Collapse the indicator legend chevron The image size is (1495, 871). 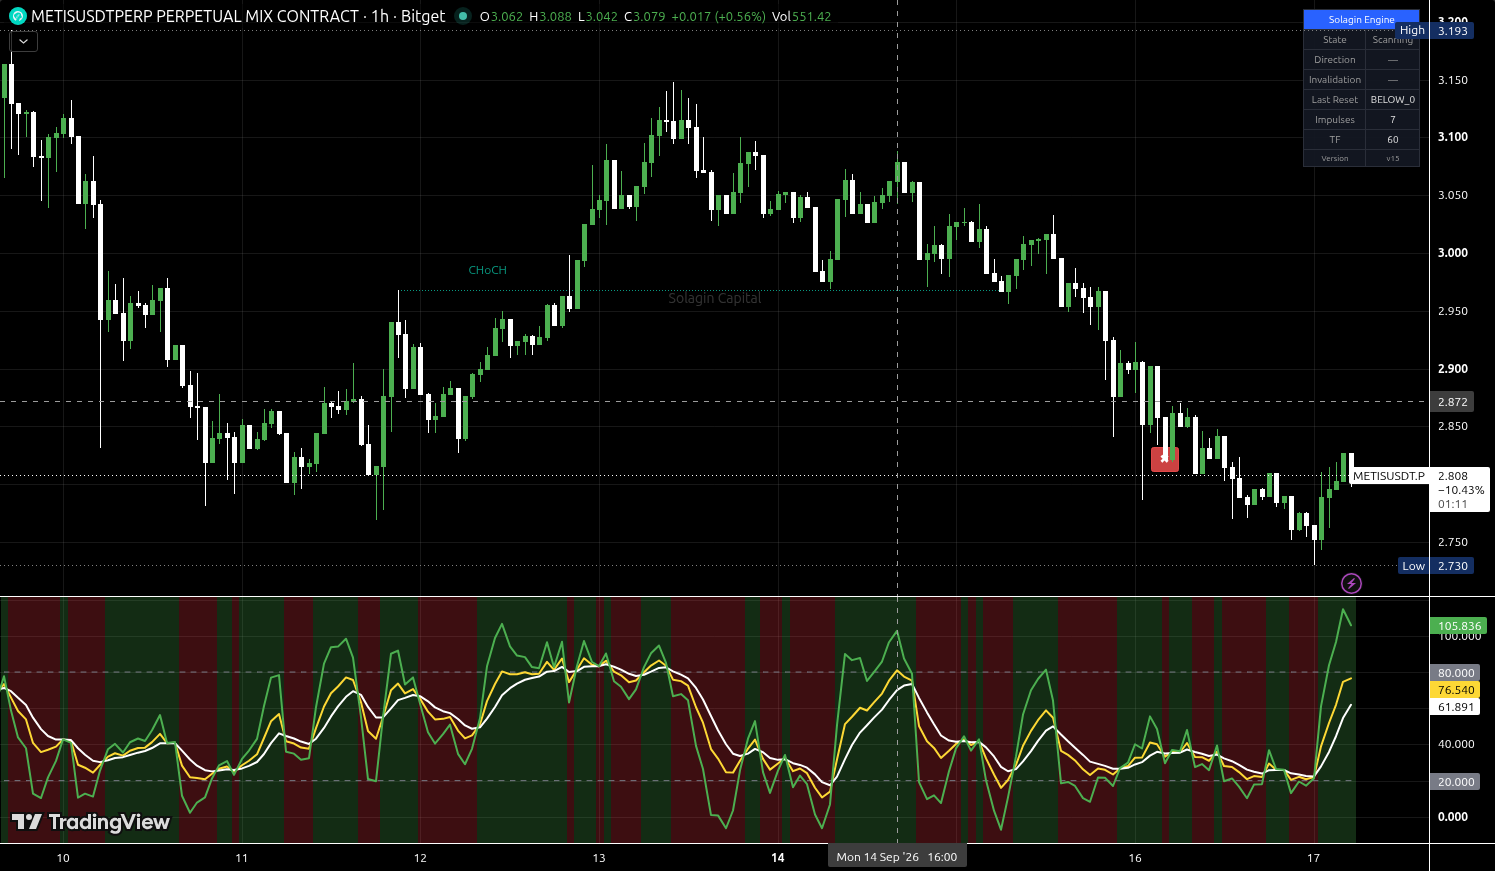coord(24,41)
